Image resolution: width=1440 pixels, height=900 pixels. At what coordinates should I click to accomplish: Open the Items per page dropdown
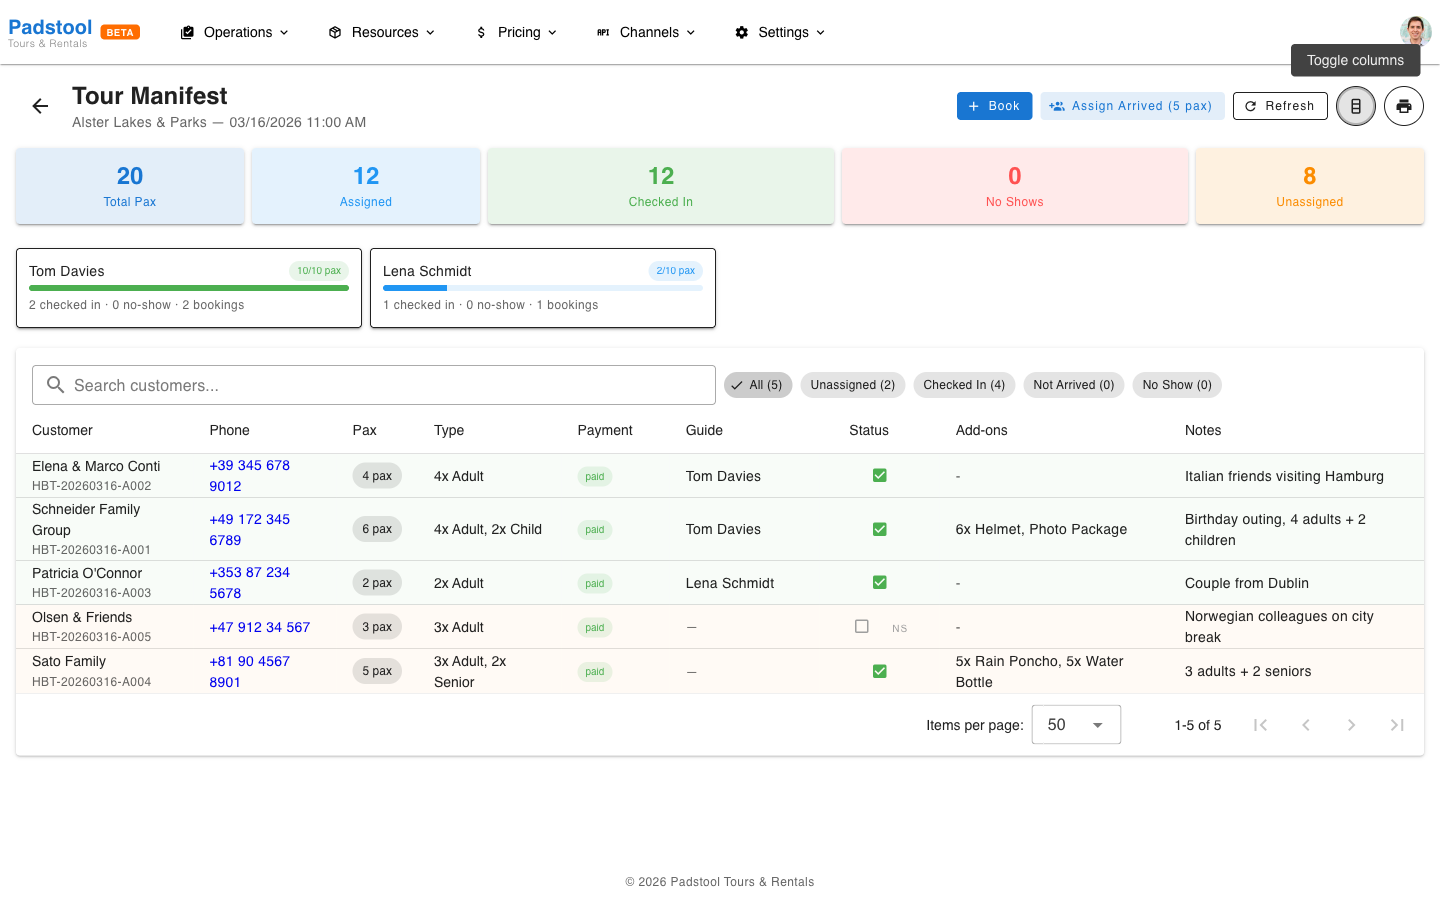[x=1076, y=725]
